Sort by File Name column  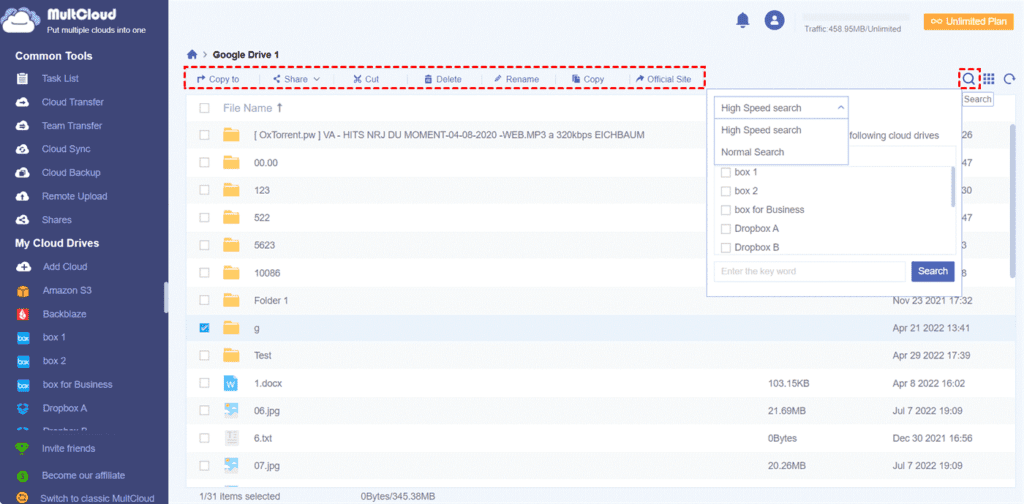(x=253, y=108)
